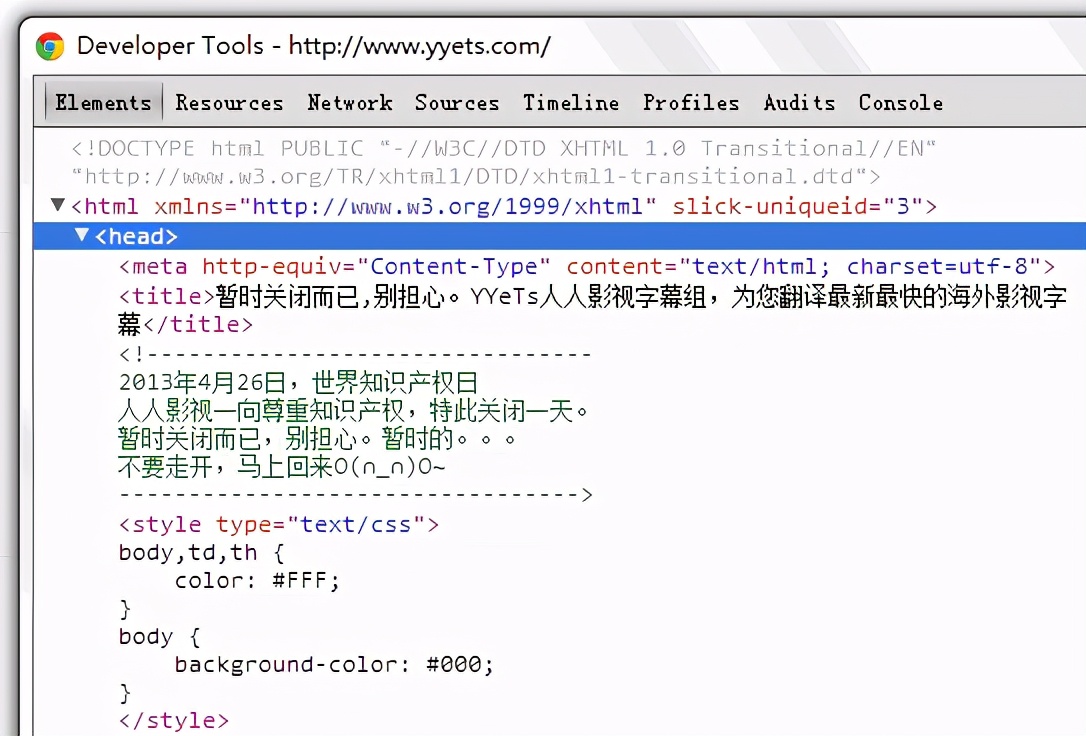Go to the Profiles tab
Viewport: 1086px width, 736px height.
point(691,103)
